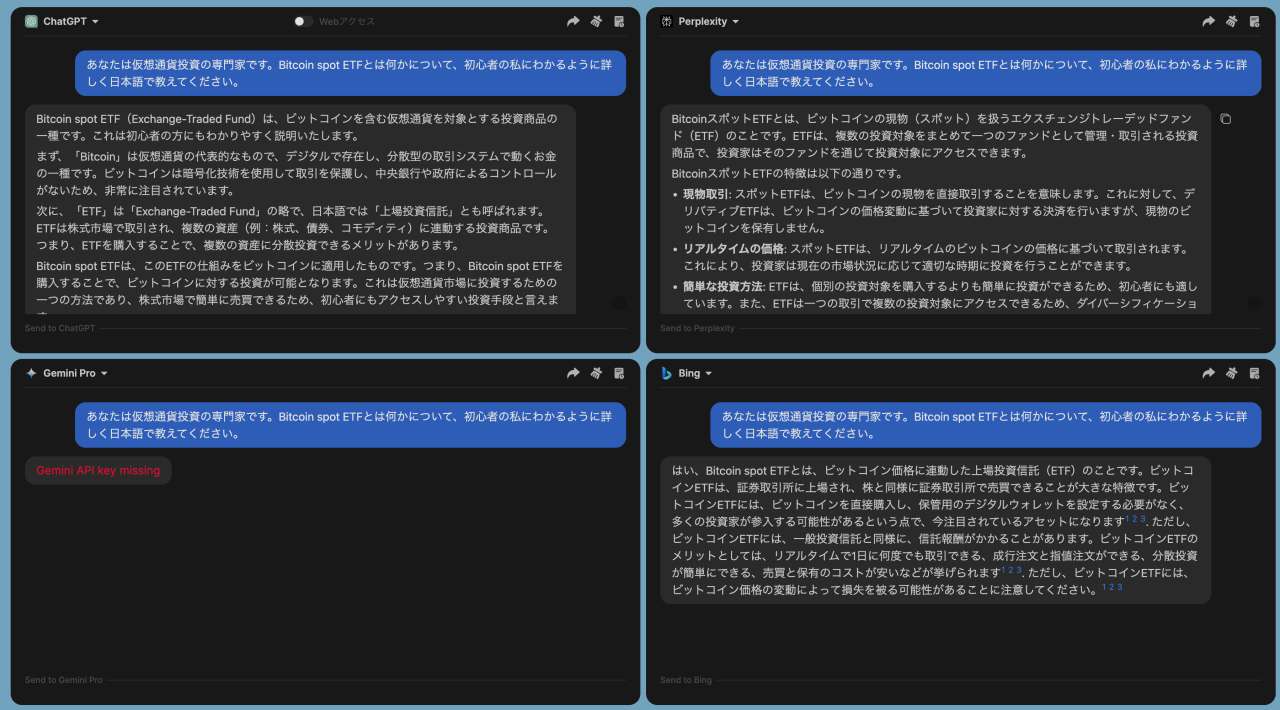
Task: Copy the Perplexity response using the copy icon
Action: [1226, 117]
